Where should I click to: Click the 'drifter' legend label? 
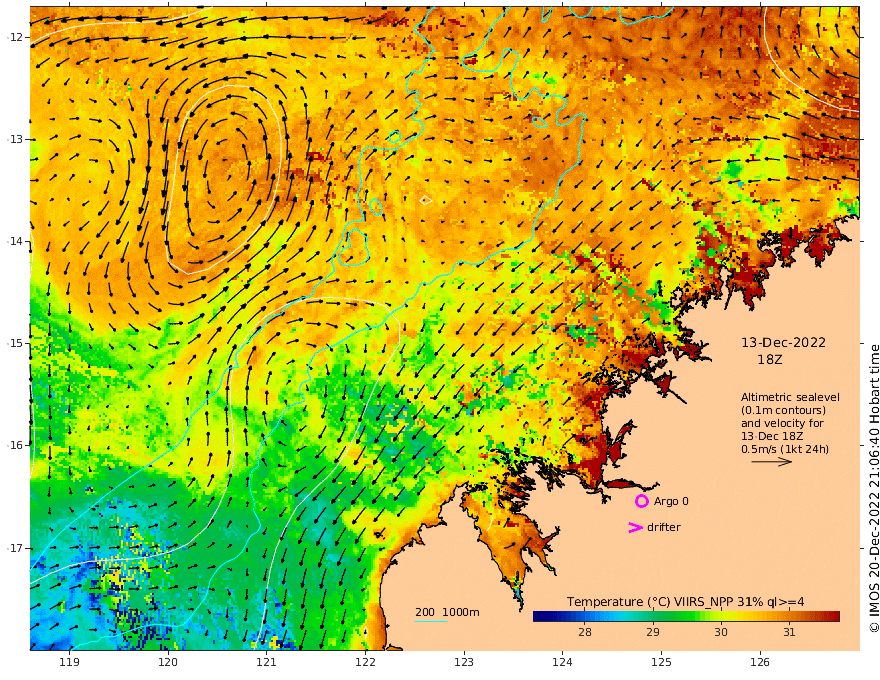click(664, 527)
